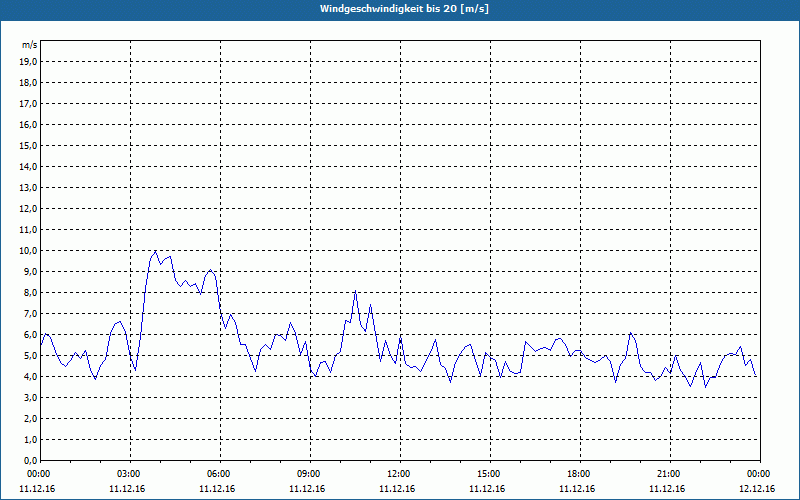Select the '5,0' y-axis value
This screenshot has width=800, height=500.
pyautogui.click(x=30, y=356)
